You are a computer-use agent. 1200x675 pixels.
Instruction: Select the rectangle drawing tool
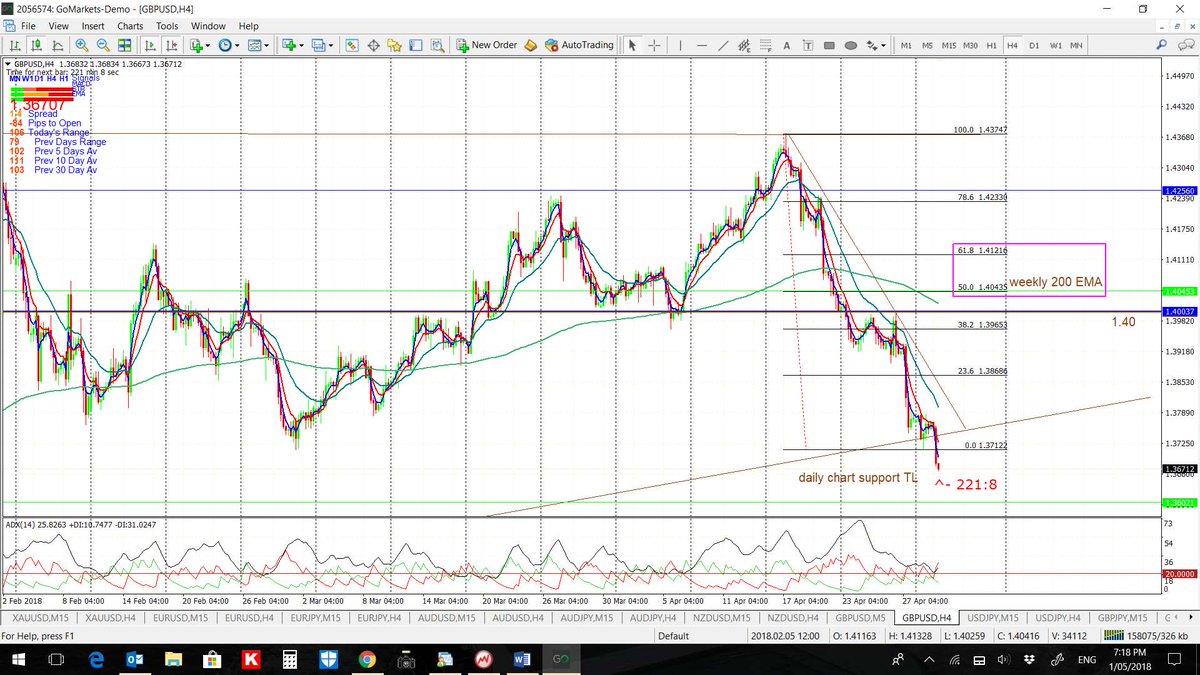click(x=829, y=45)
